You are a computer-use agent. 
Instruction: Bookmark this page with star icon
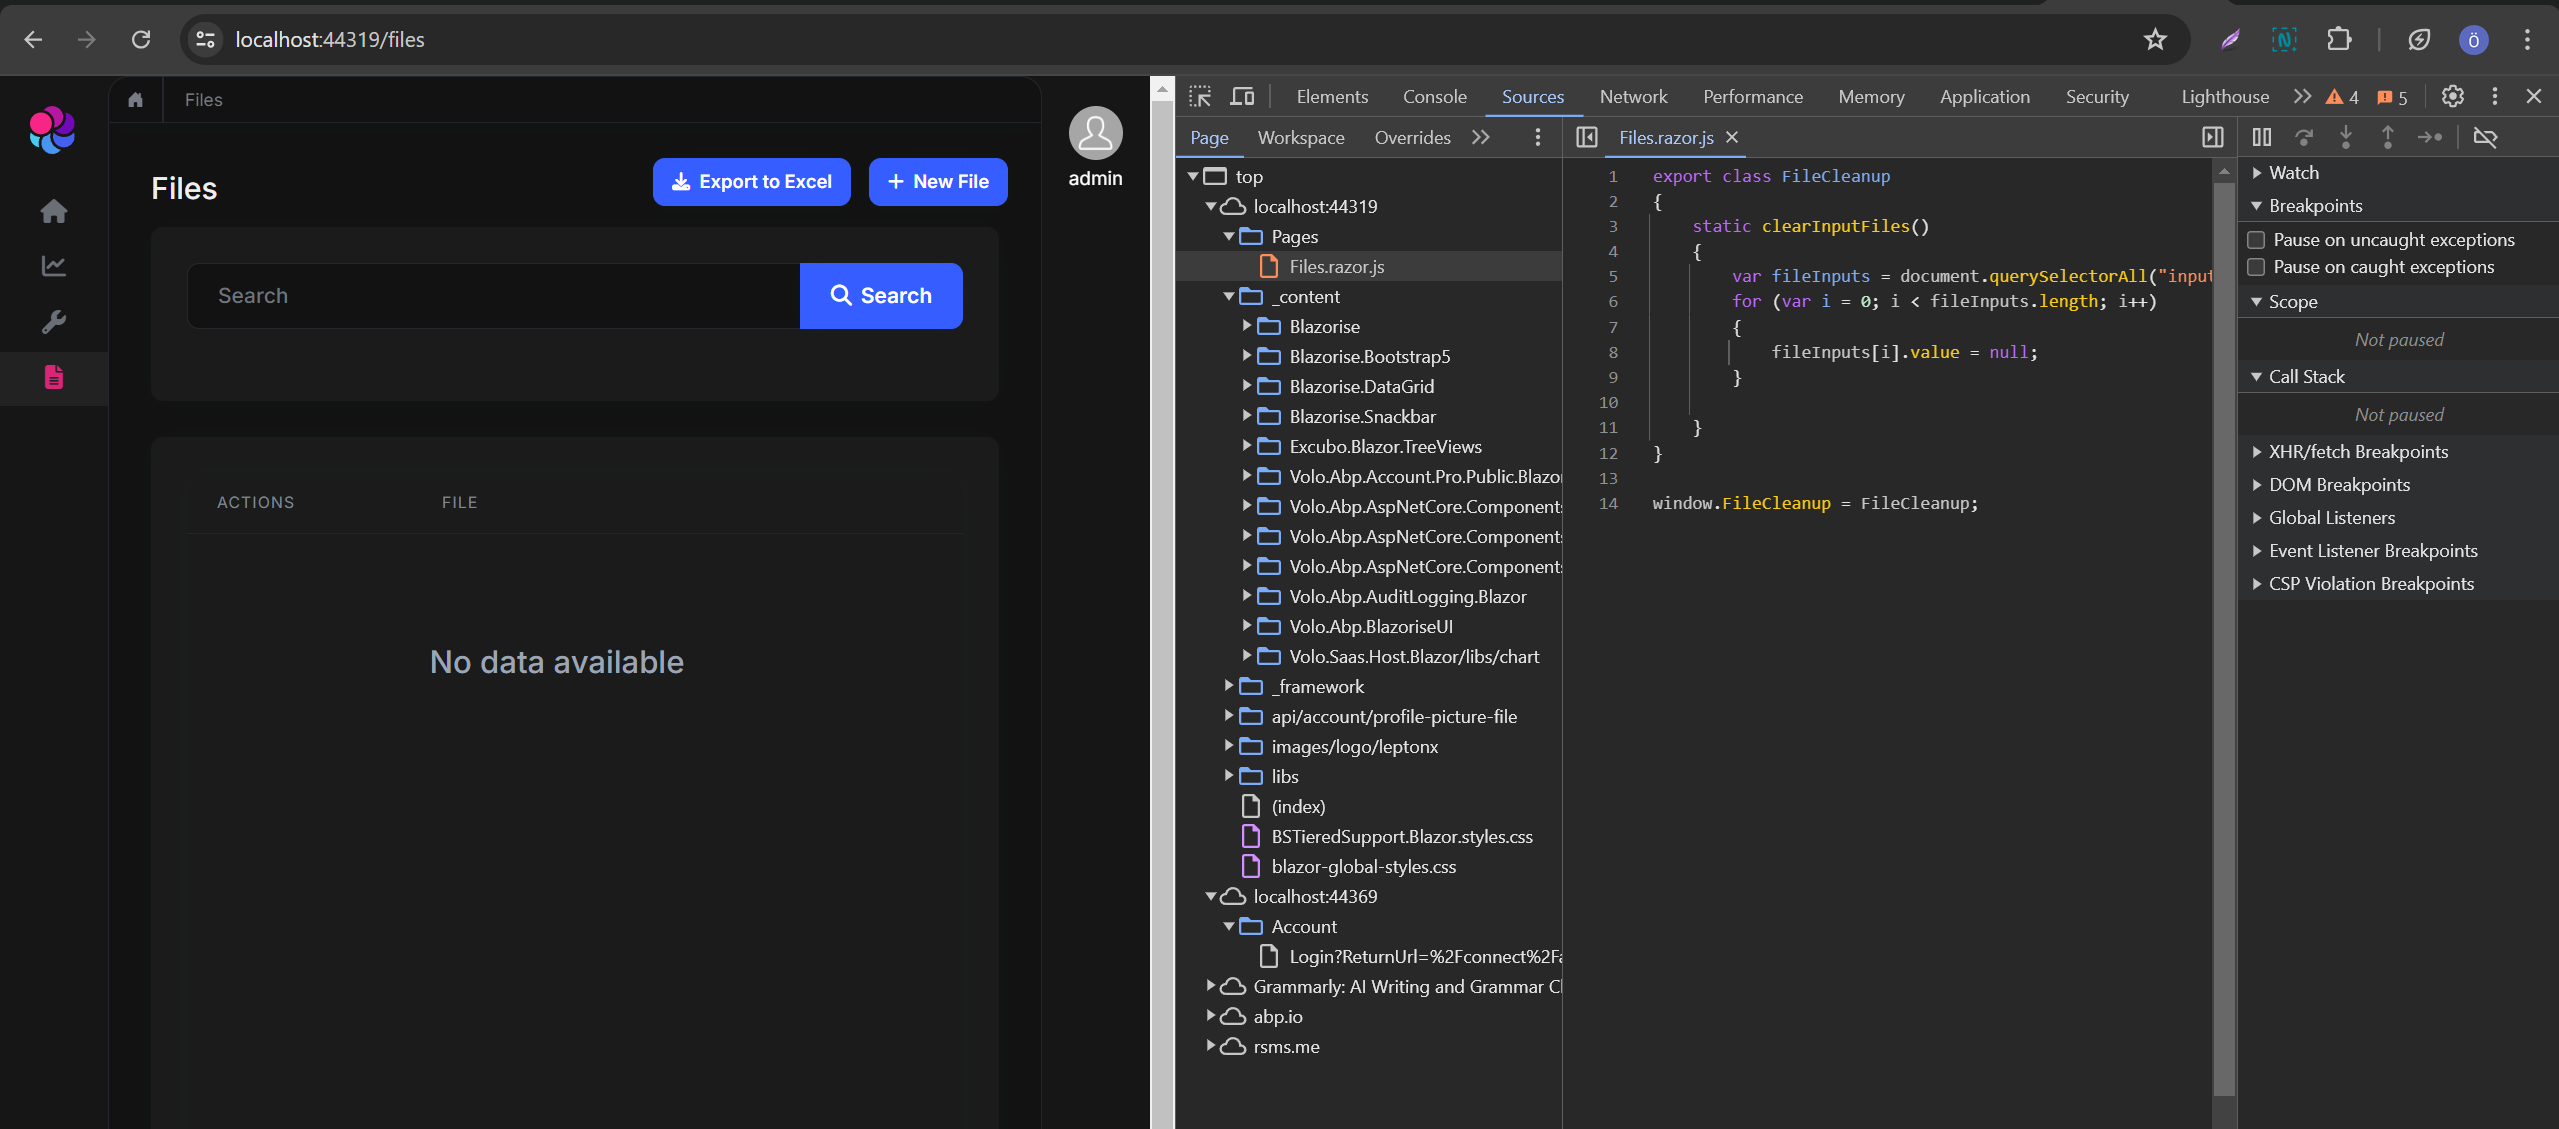tap(2155, 39)
